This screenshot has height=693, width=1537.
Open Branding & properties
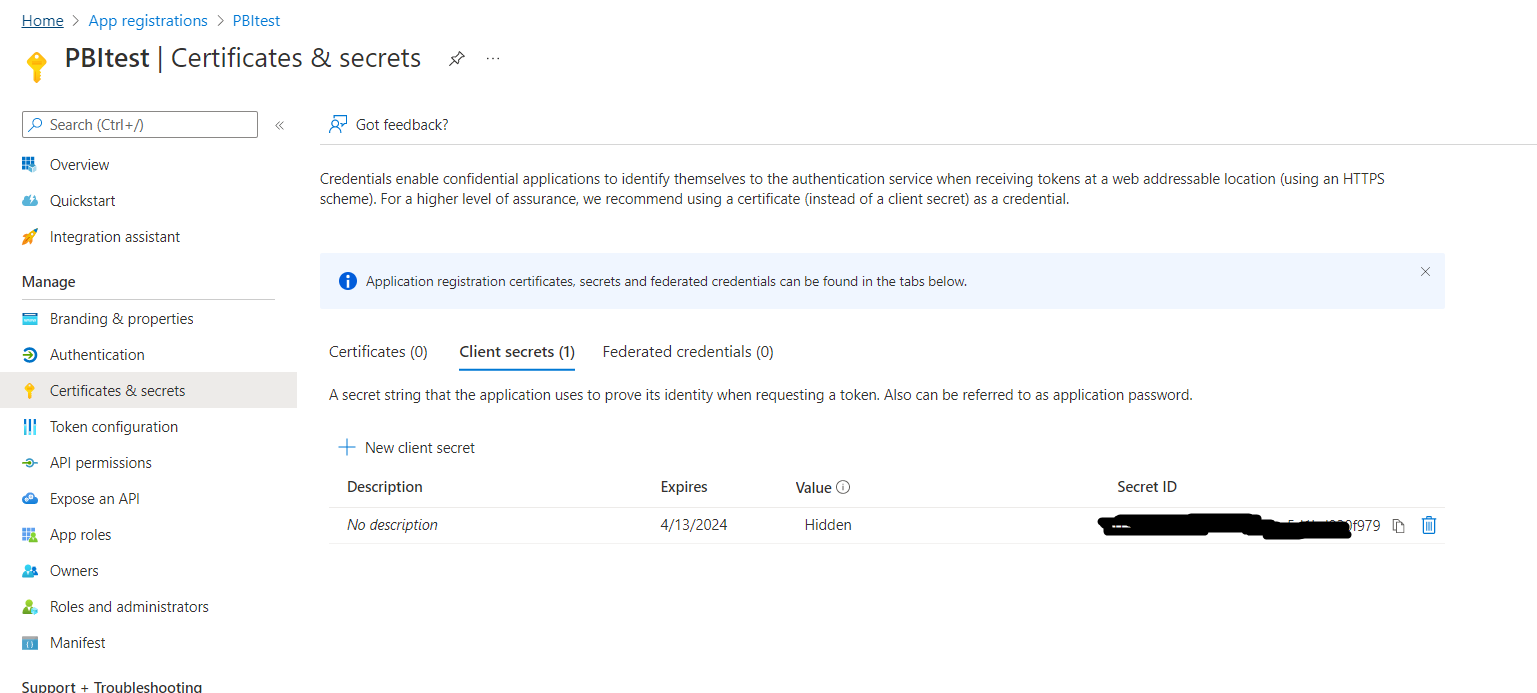coord(121,318)
